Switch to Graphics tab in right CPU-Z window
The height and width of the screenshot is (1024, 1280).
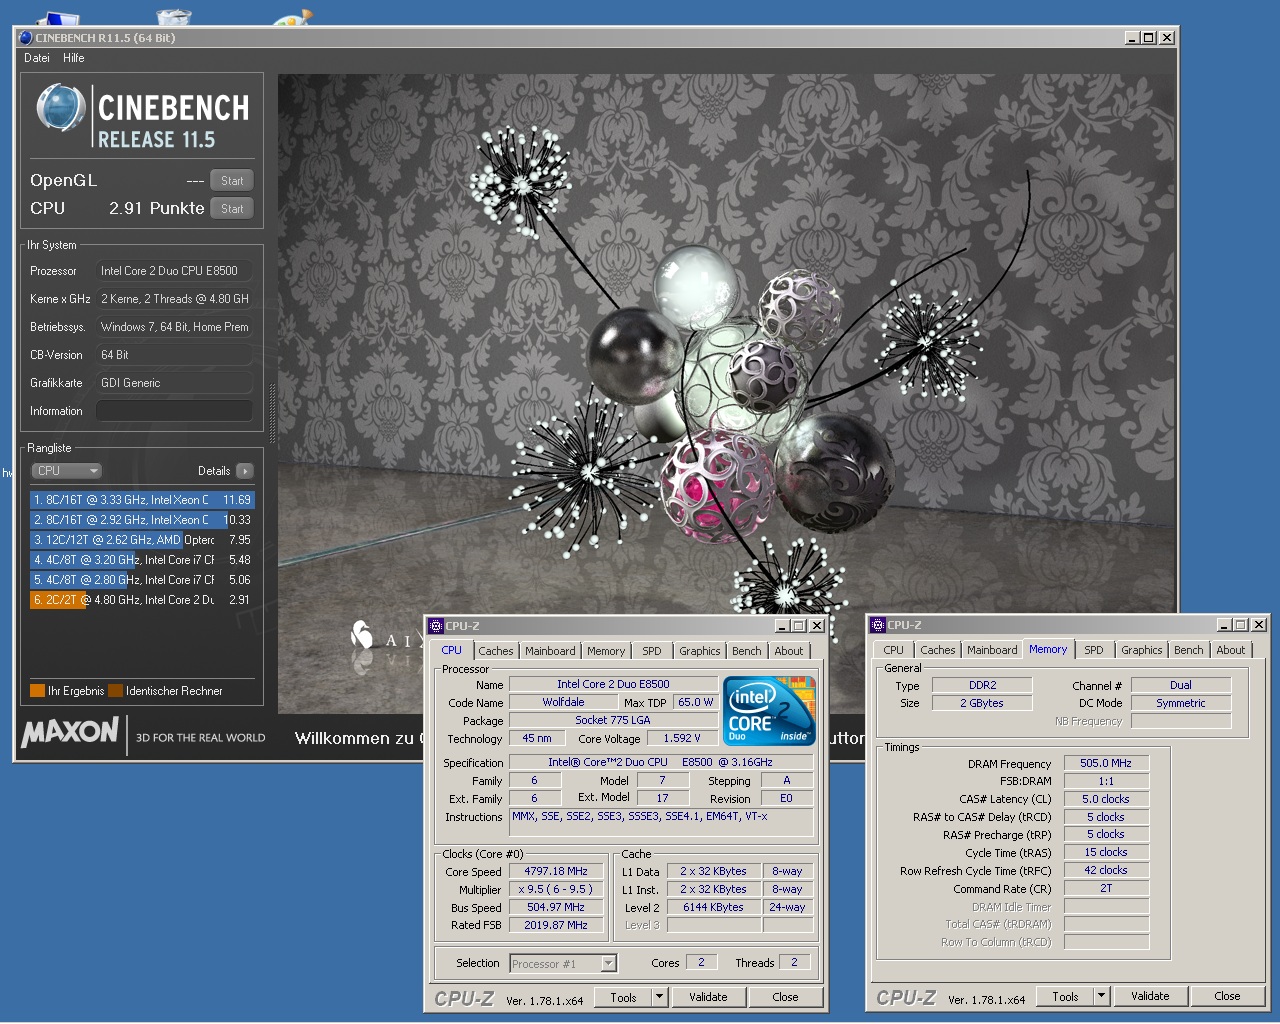(1141, 650)
